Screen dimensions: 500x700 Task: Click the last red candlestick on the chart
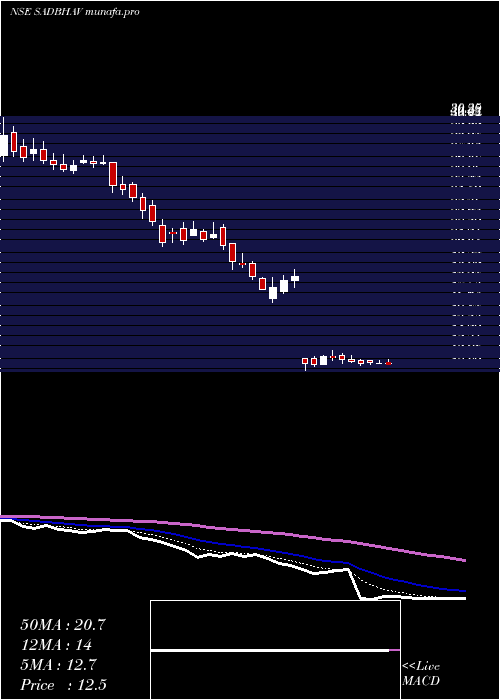[x=388, y=363]
